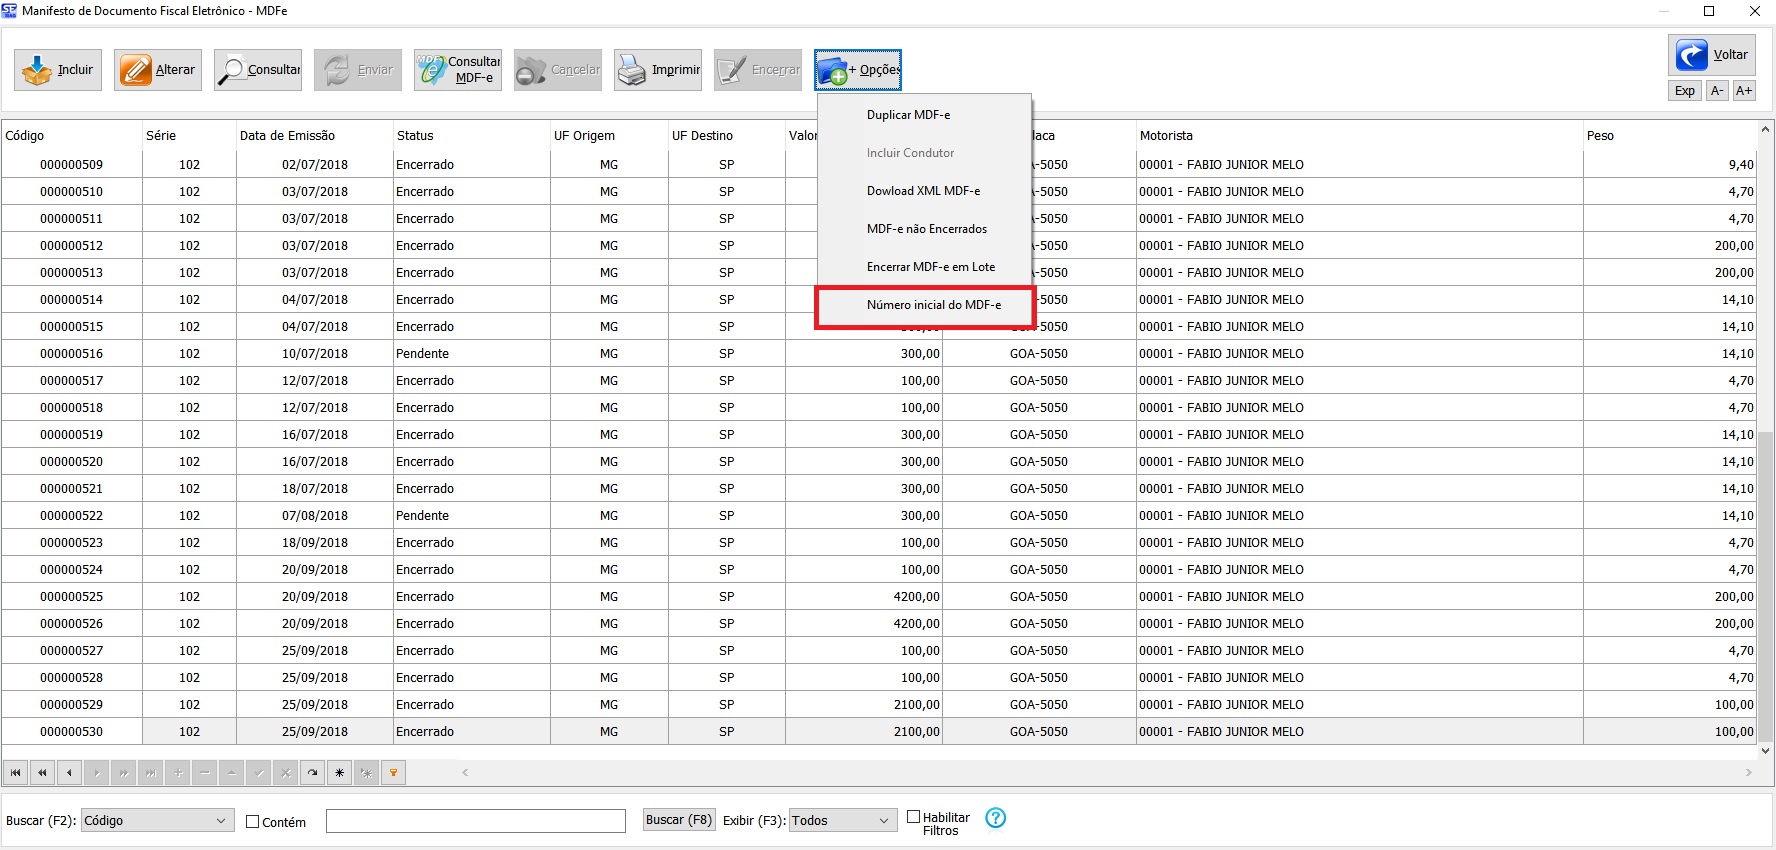
Task: Open Alterar to edit the manifest
Action: click(158, 70)
